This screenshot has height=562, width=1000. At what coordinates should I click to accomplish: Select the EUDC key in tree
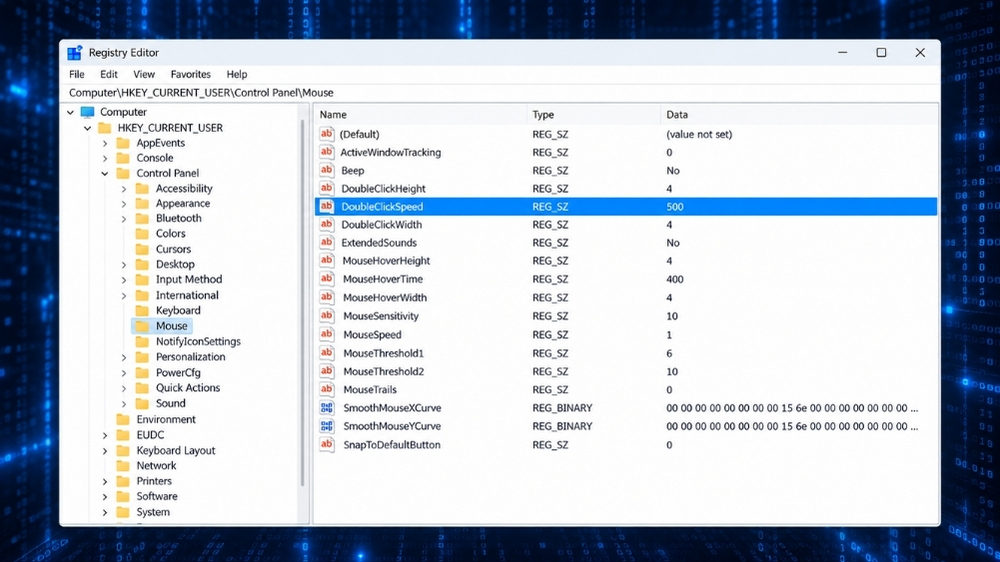pos(150,435)
